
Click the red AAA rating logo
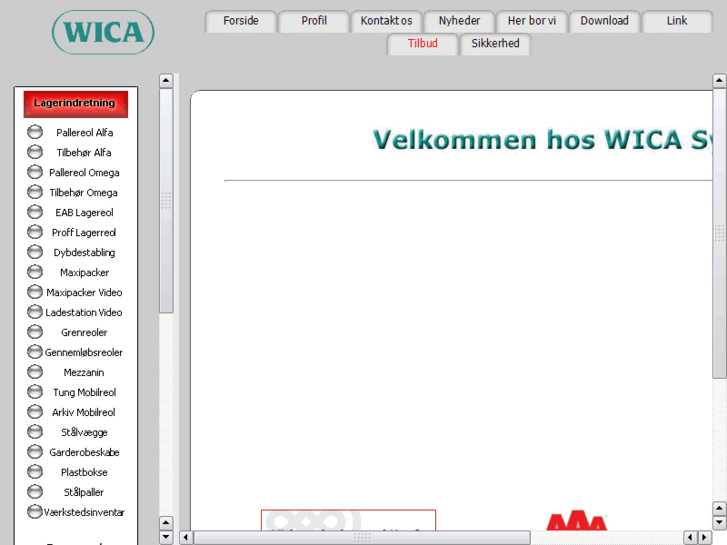point(576,520)
